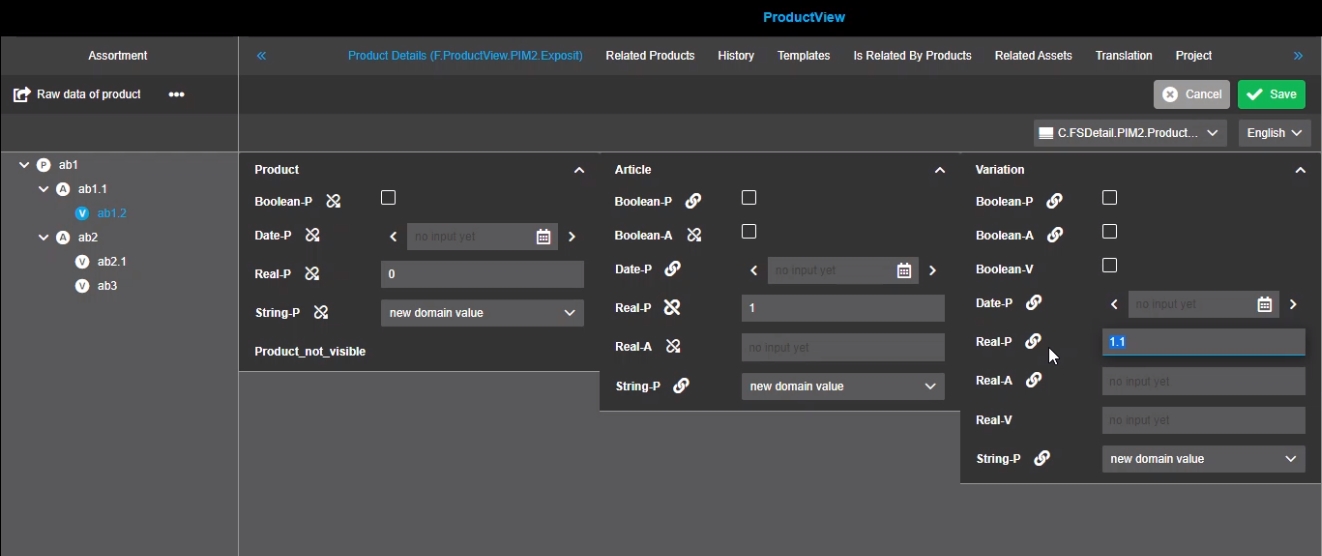Click the link icon next to Article Real-P
This screenshot has height=556, width=1322.
pos(672,308)
